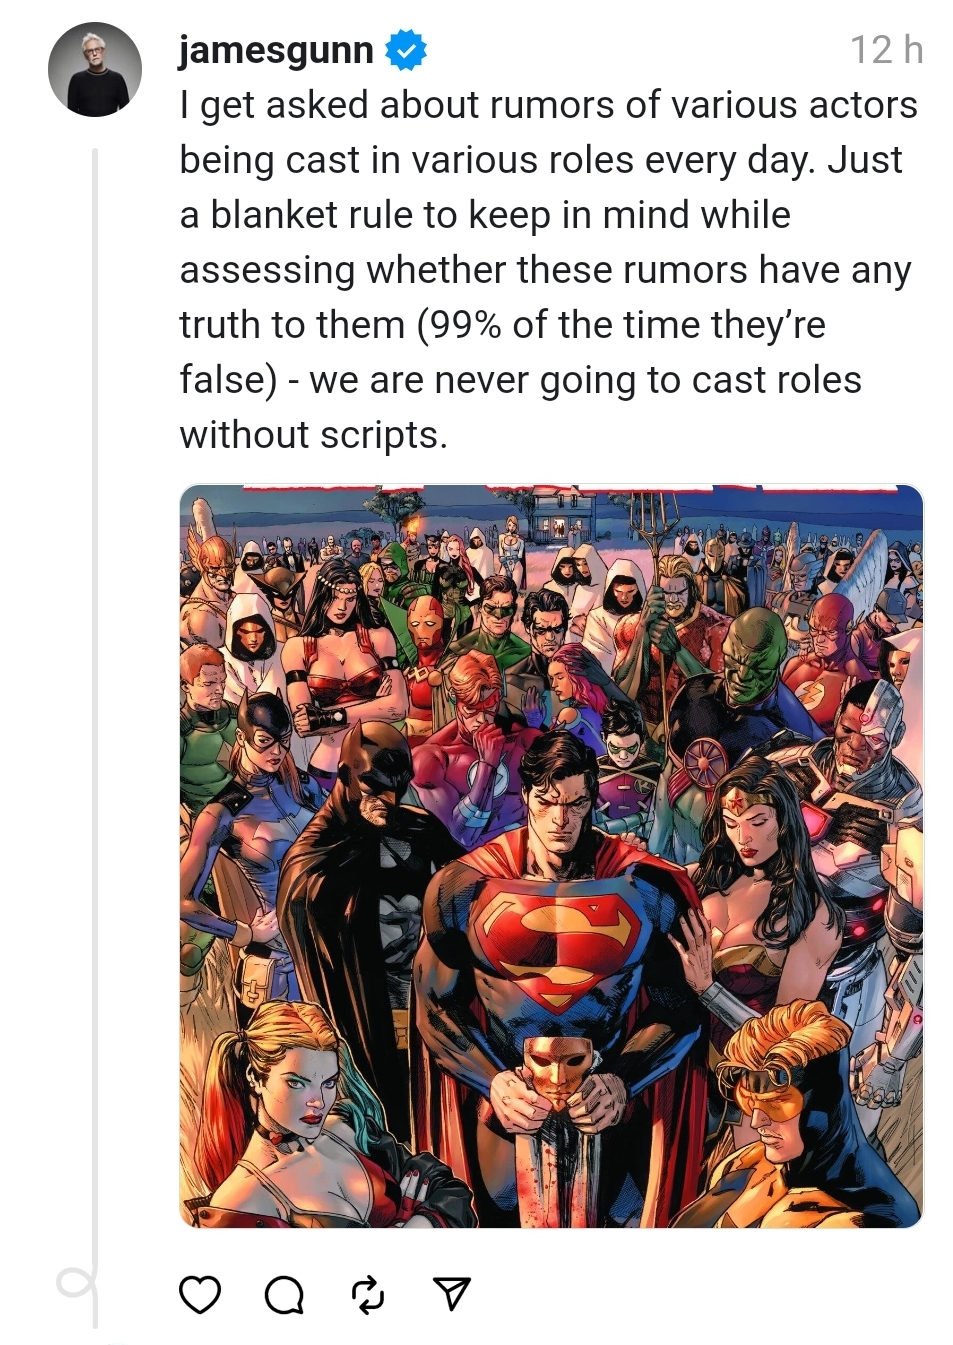Share the post with the paper plane icon
The height and width of the screenshot is (1345, 953).
point(452,1294)
